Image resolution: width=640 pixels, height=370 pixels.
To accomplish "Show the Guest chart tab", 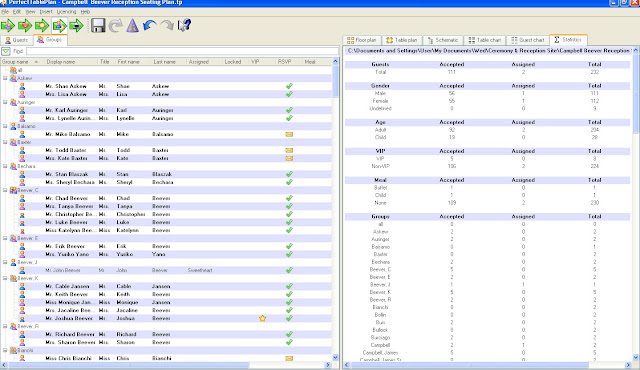I will click(x=527, y=40).
